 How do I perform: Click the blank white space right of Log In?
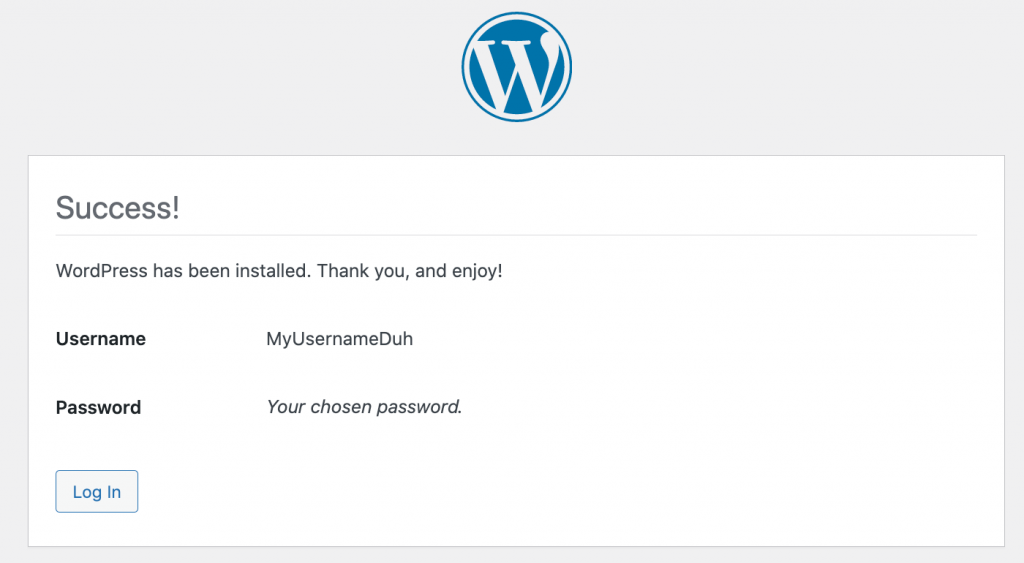[560, 491]
